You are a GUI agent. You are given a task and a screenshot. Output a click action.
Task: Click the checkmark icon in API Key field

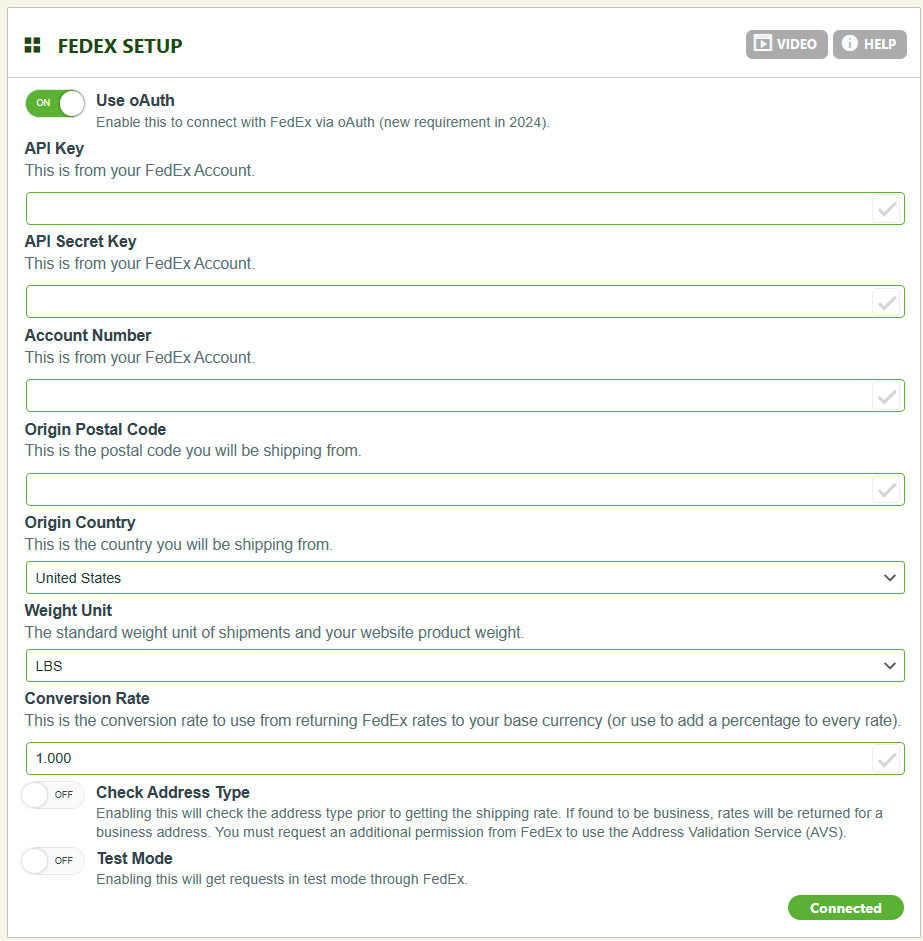886,209
